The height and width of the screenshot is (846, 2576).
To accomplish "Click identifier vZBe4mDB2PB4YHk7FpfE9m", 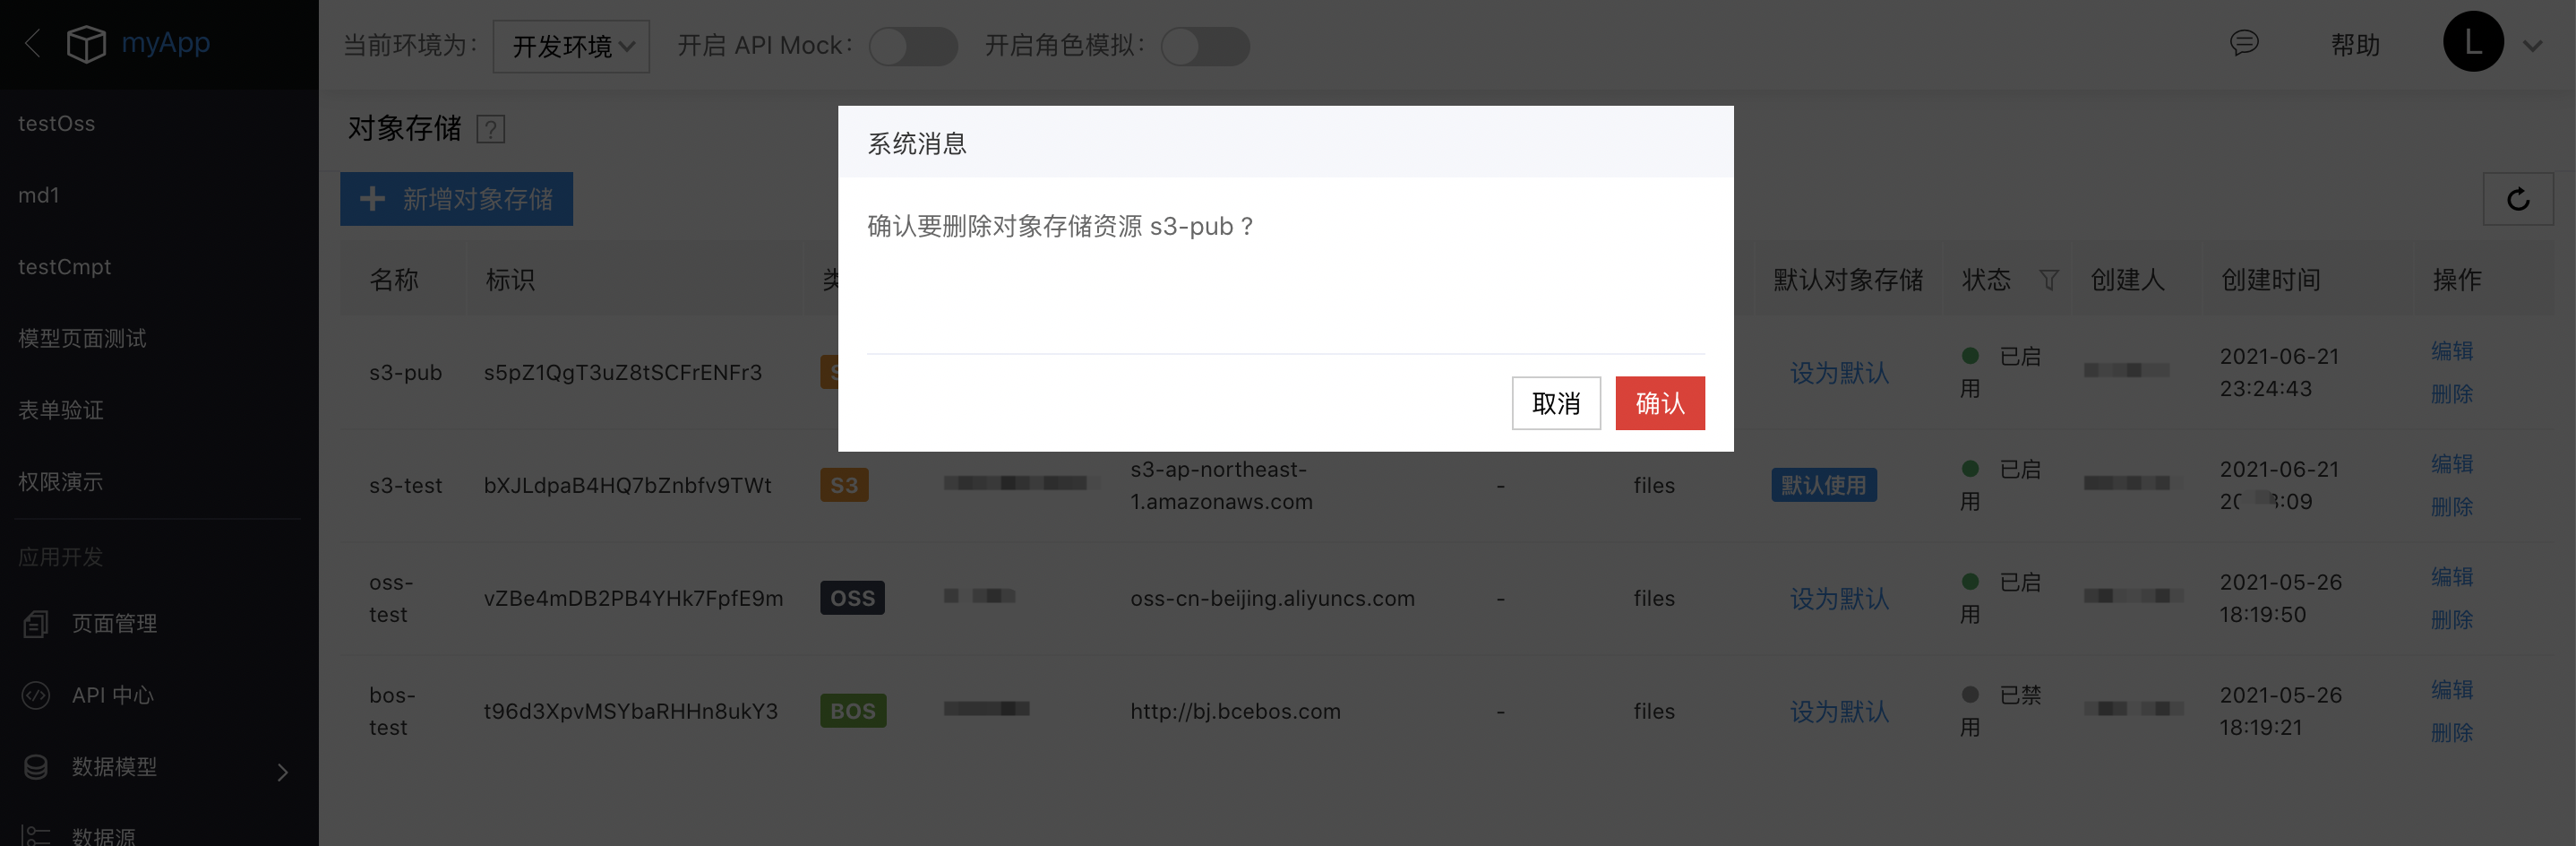I will click(x=634, y=599).
